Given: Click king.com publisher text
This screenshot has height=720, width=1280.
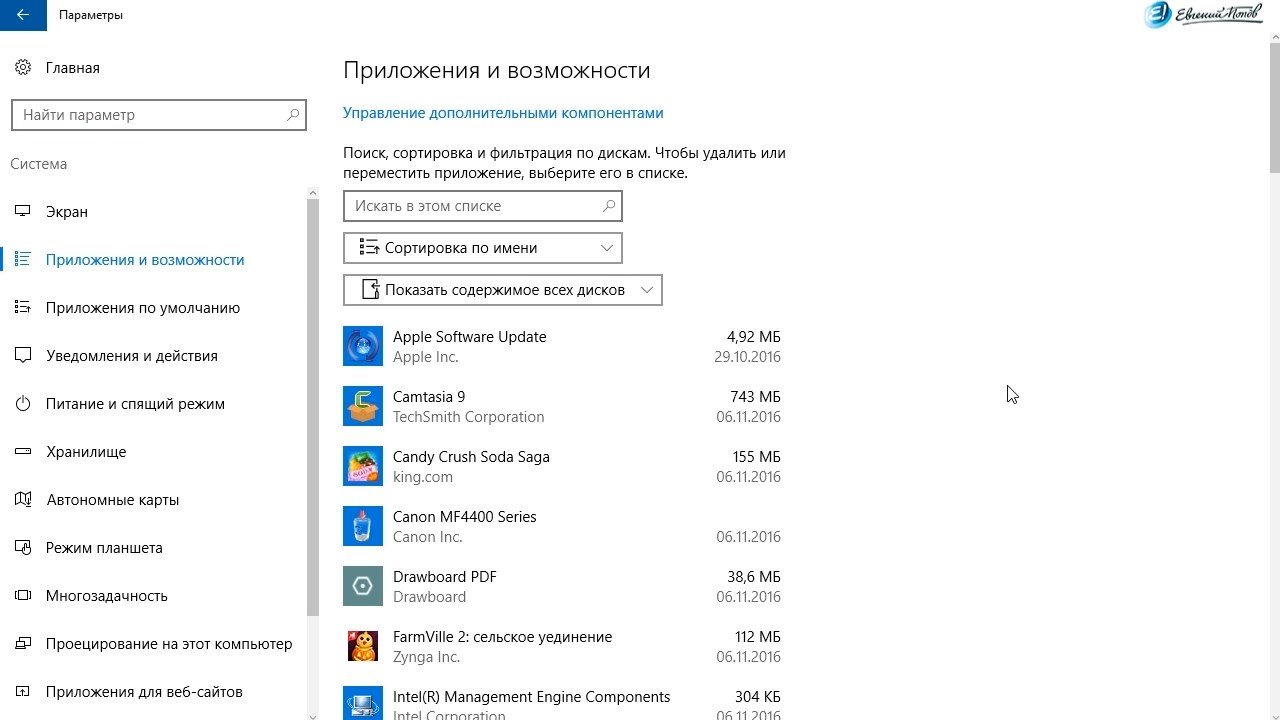Looking at the screenshot, I should pos(423,477).
